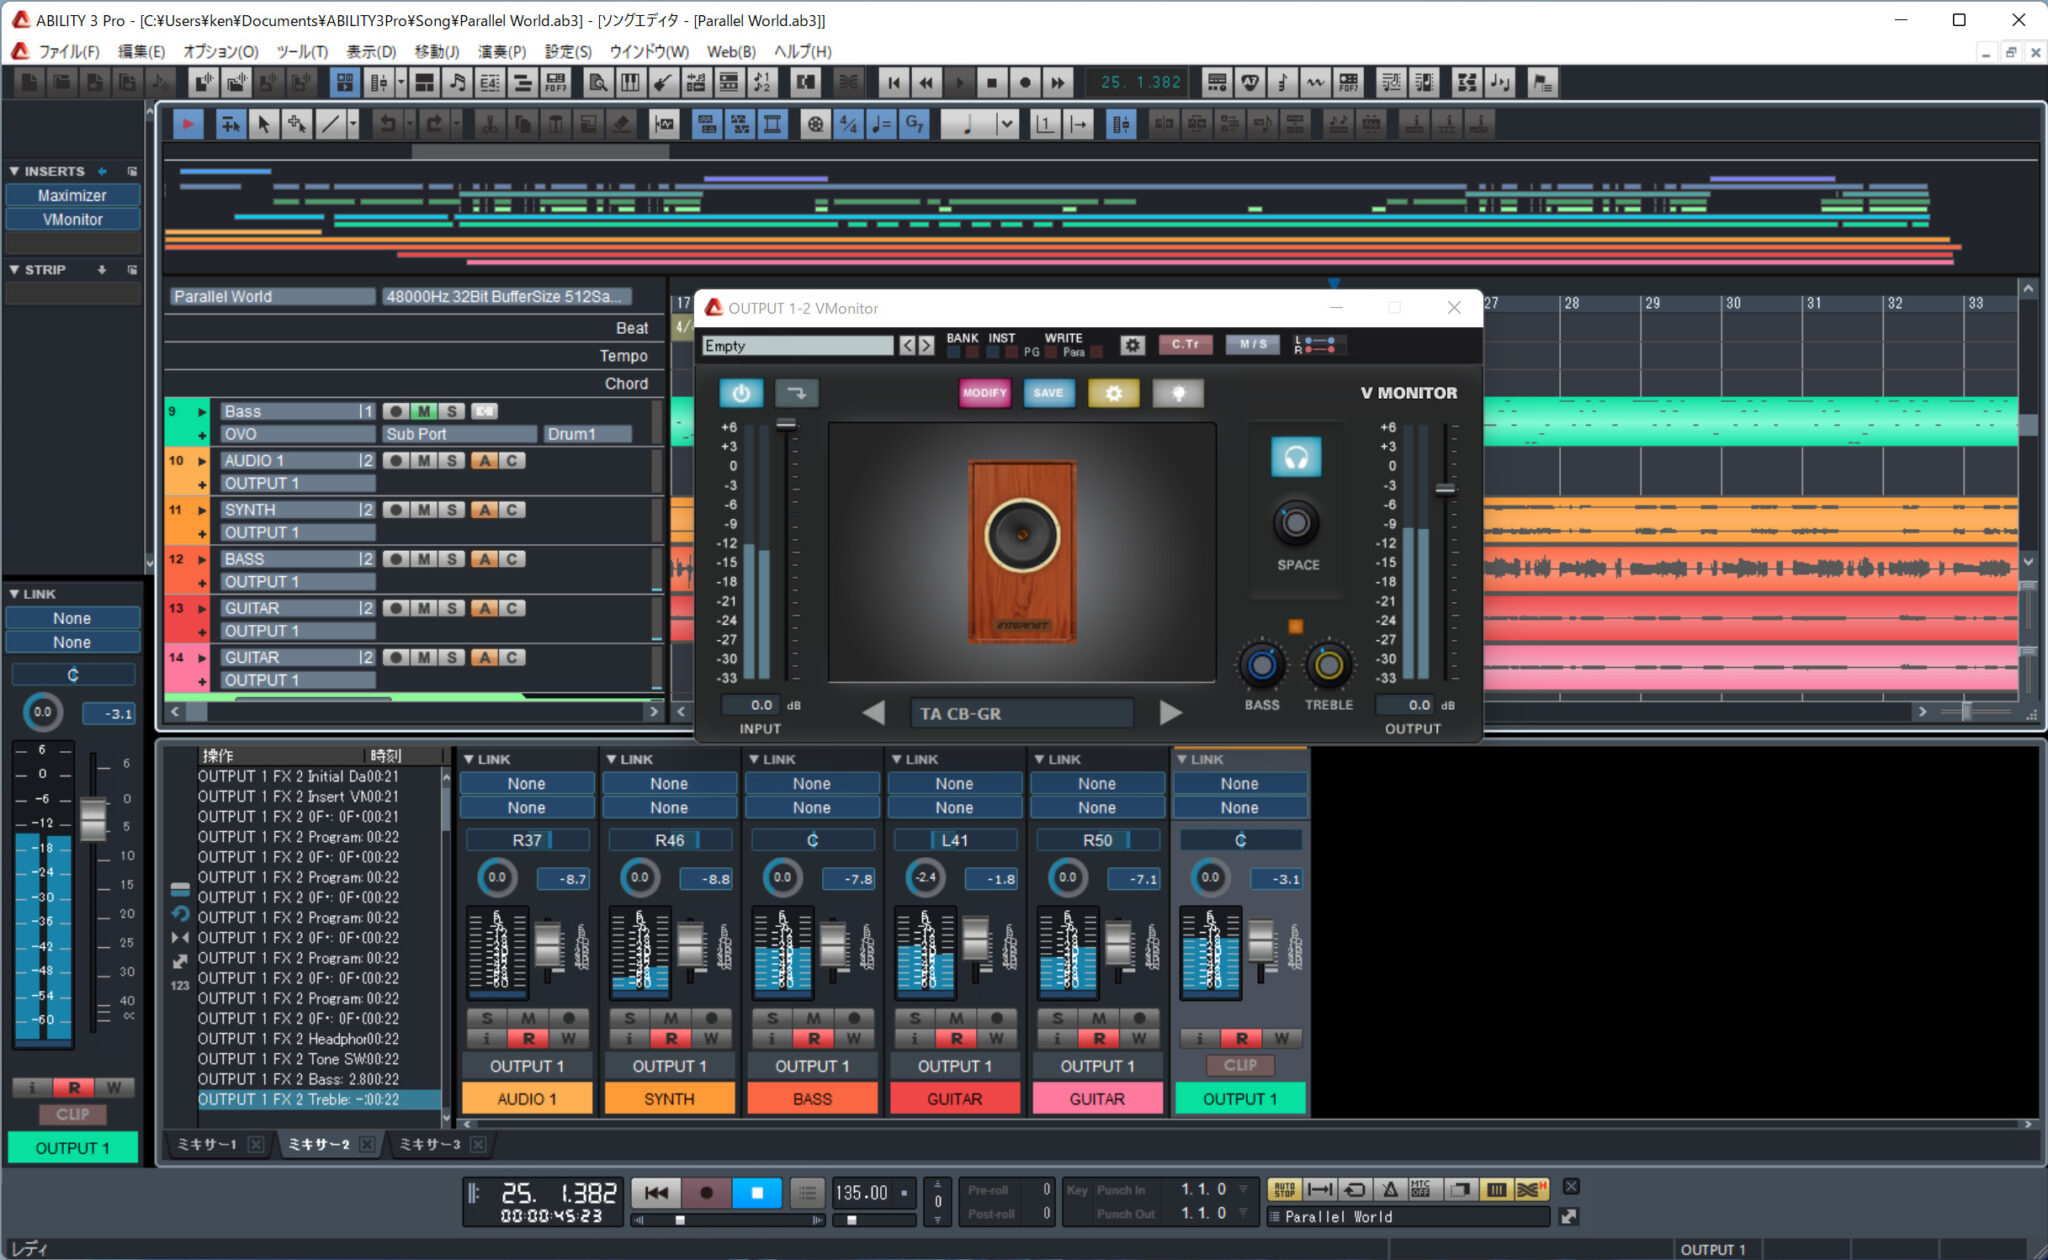Open the guitar editor icon
The height and width of the screenshot is (1260, 2048).
(662, 83)
